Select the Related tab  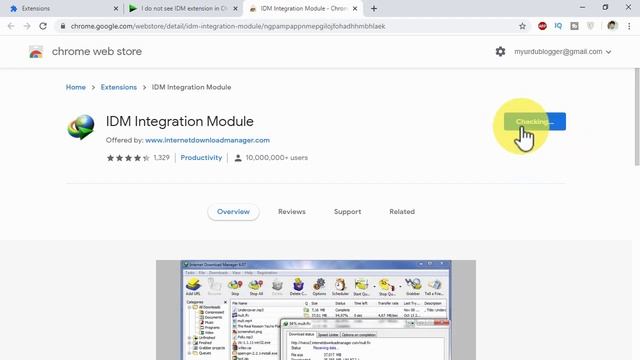(402, 212)
